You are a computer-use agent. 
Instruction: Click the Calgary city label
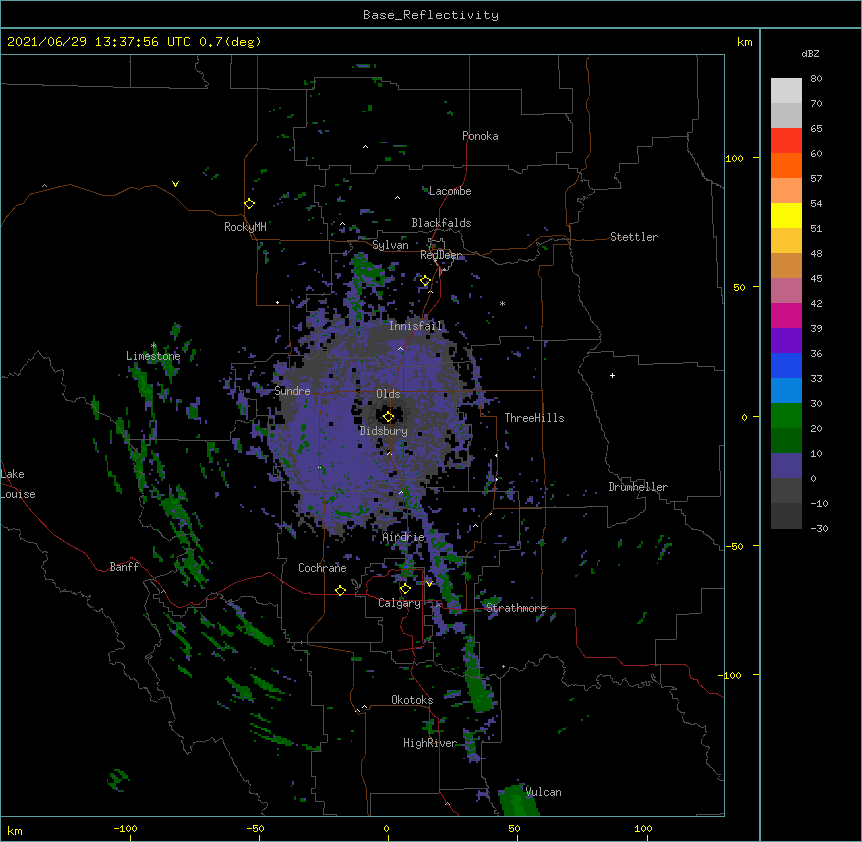(x=399, y=603)
